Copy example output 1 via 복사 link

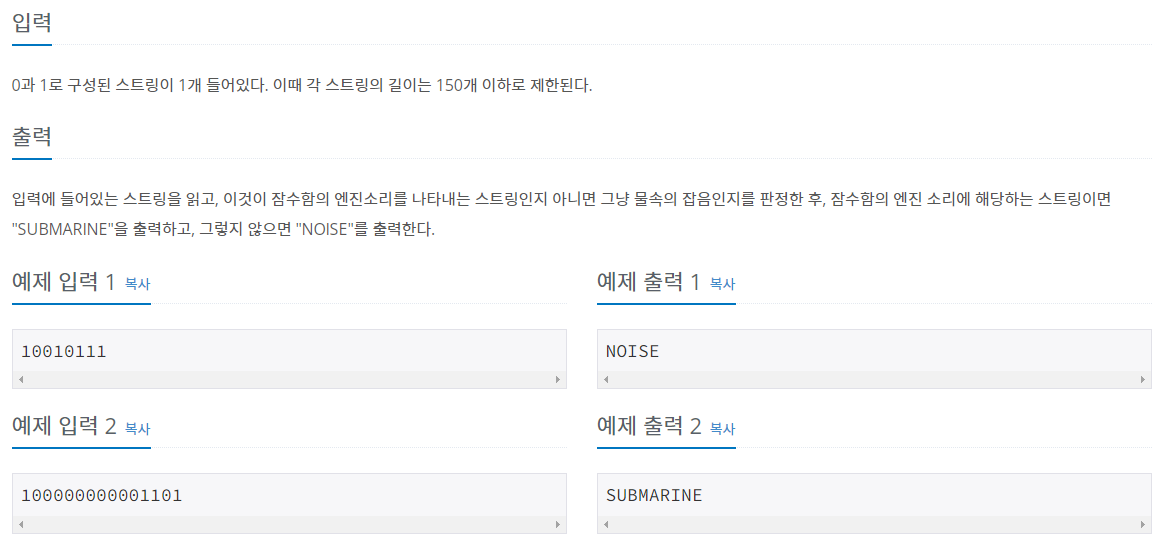tap(722, 283)
